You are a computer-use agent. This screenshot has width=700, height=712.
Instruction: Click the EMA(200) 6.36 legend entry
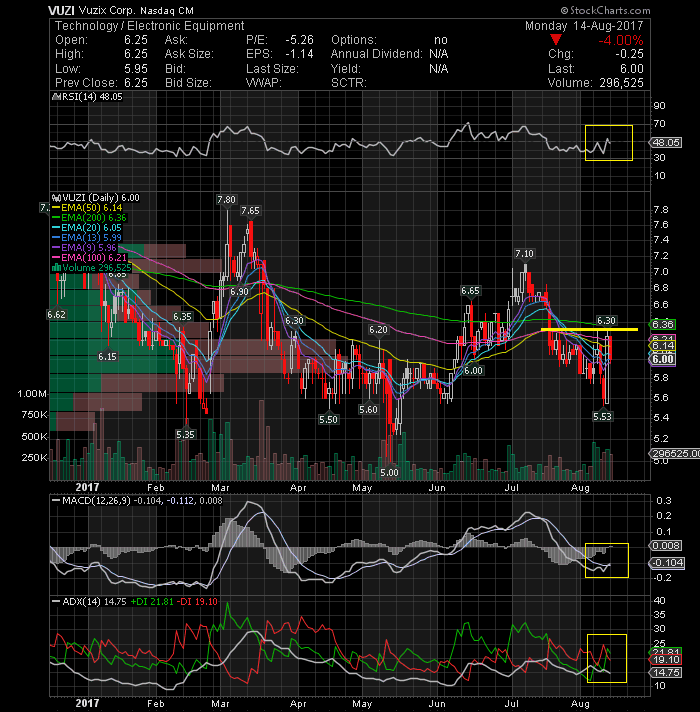[94, 218]
